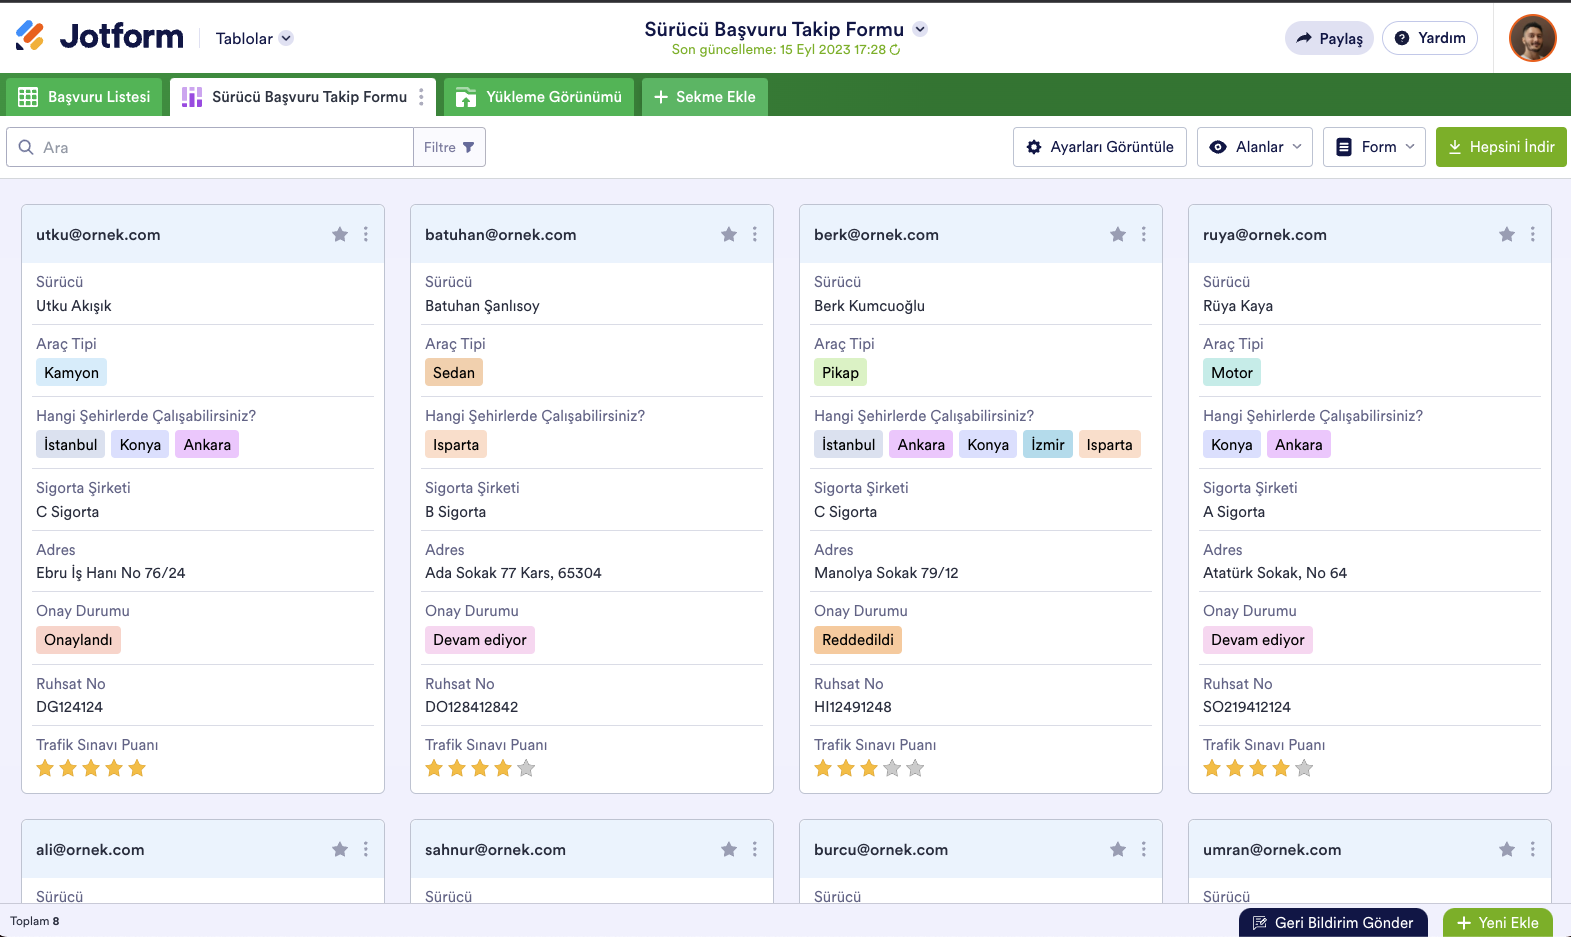
Task: Open three-dot menu on utku@ornek.com card
Action: 366,234
